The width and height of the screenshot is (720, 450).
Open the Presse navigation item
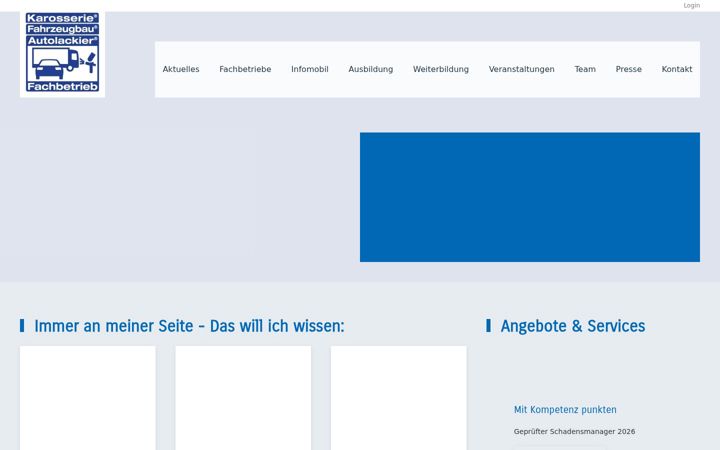[x=629, y=69]
